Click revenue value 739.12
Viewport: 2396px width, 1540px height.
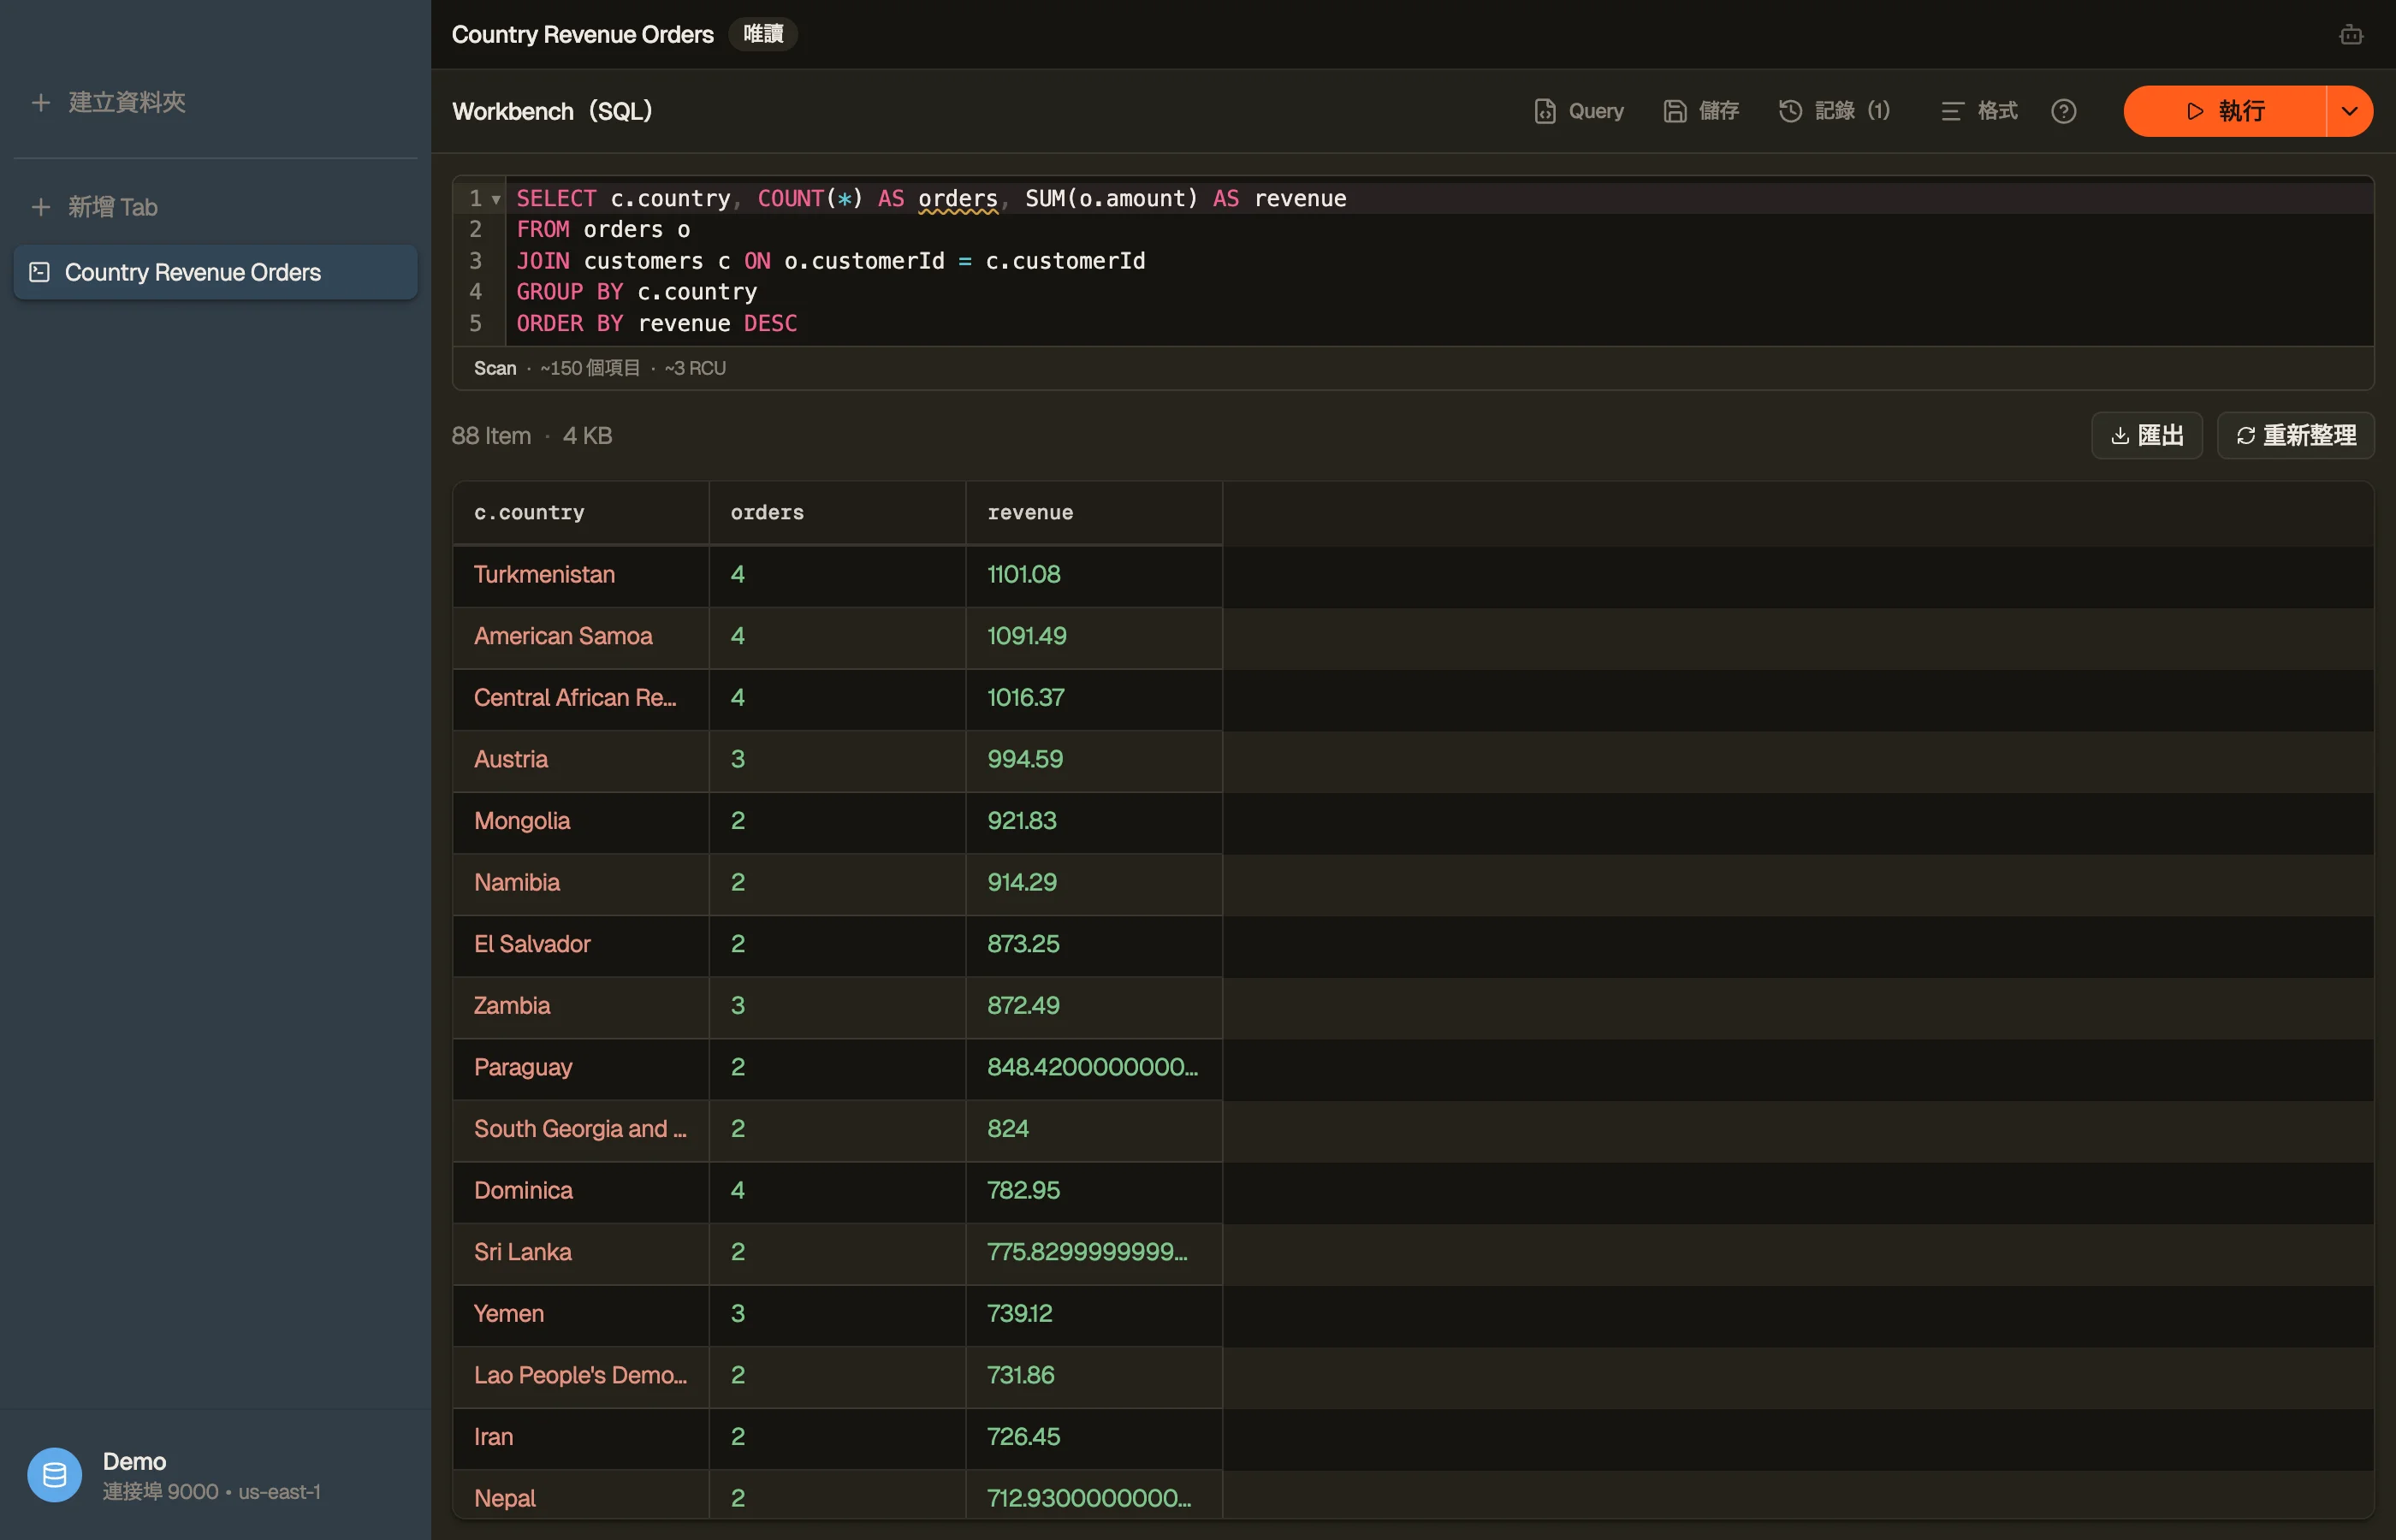(1094, 1314)
